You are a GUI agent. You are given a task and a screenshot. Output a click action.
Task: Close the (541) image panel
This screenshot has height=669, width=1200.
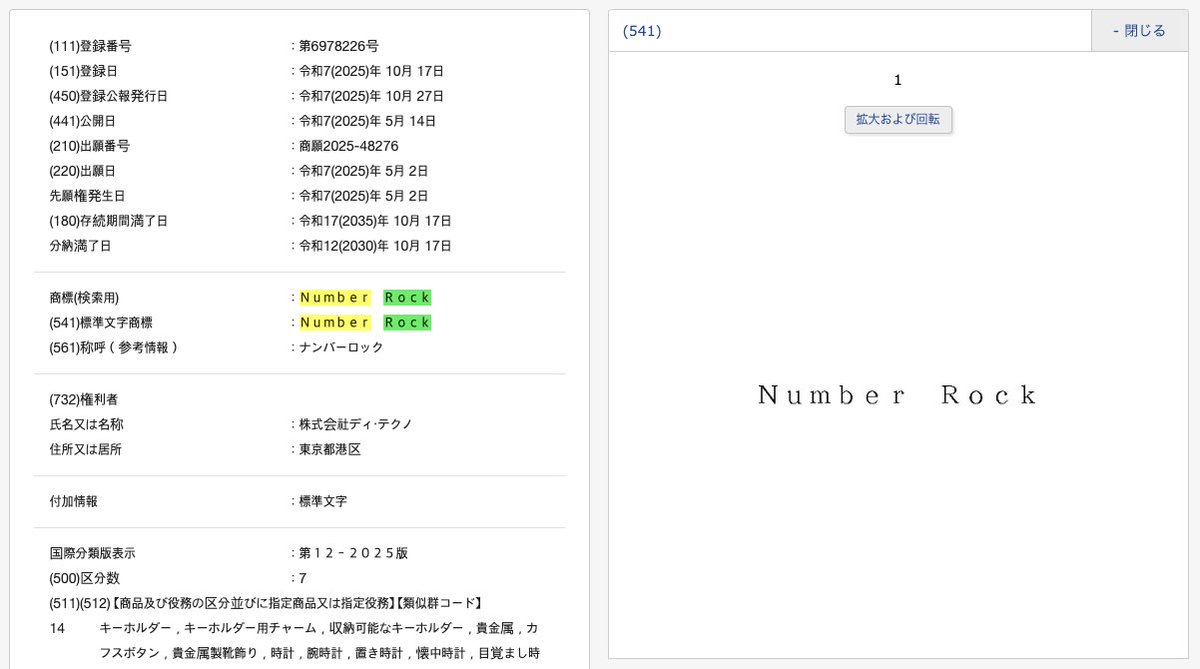1139,31
